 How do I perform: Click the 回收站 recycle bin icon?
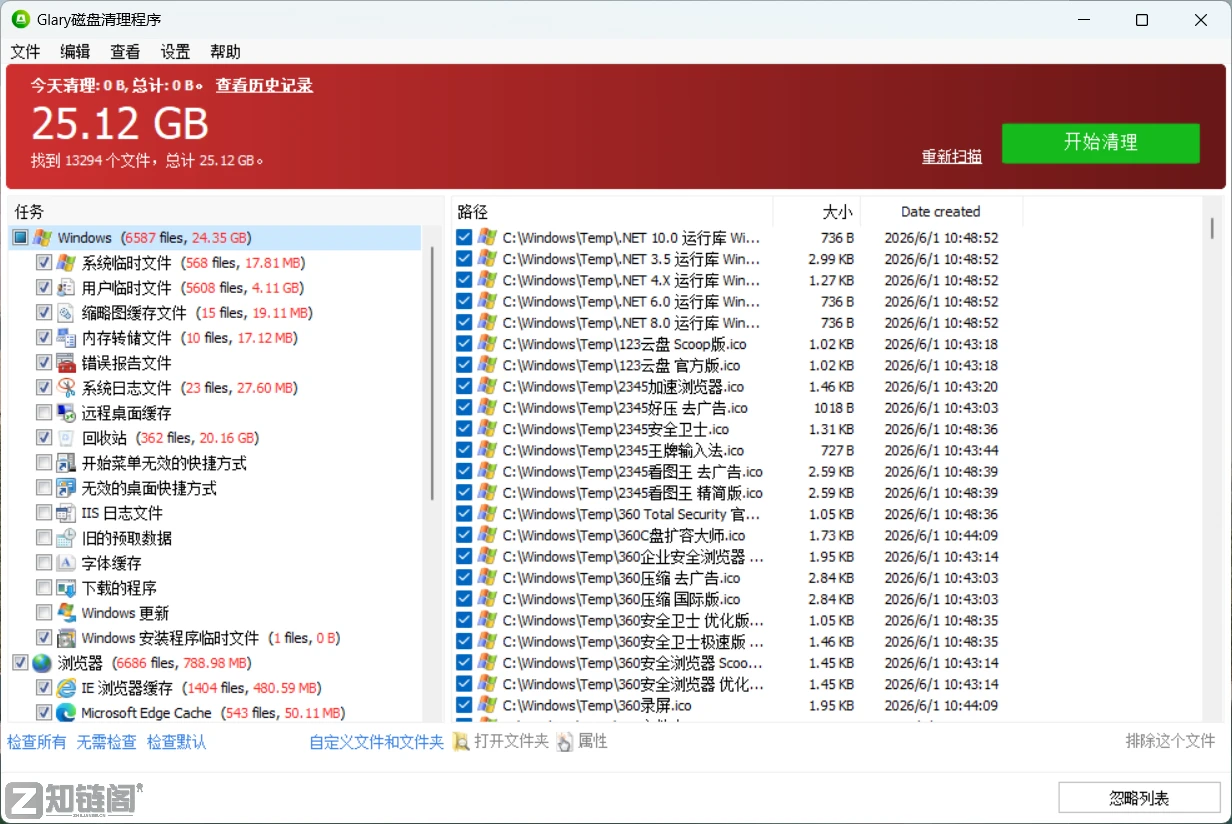(x=66, y=438)
